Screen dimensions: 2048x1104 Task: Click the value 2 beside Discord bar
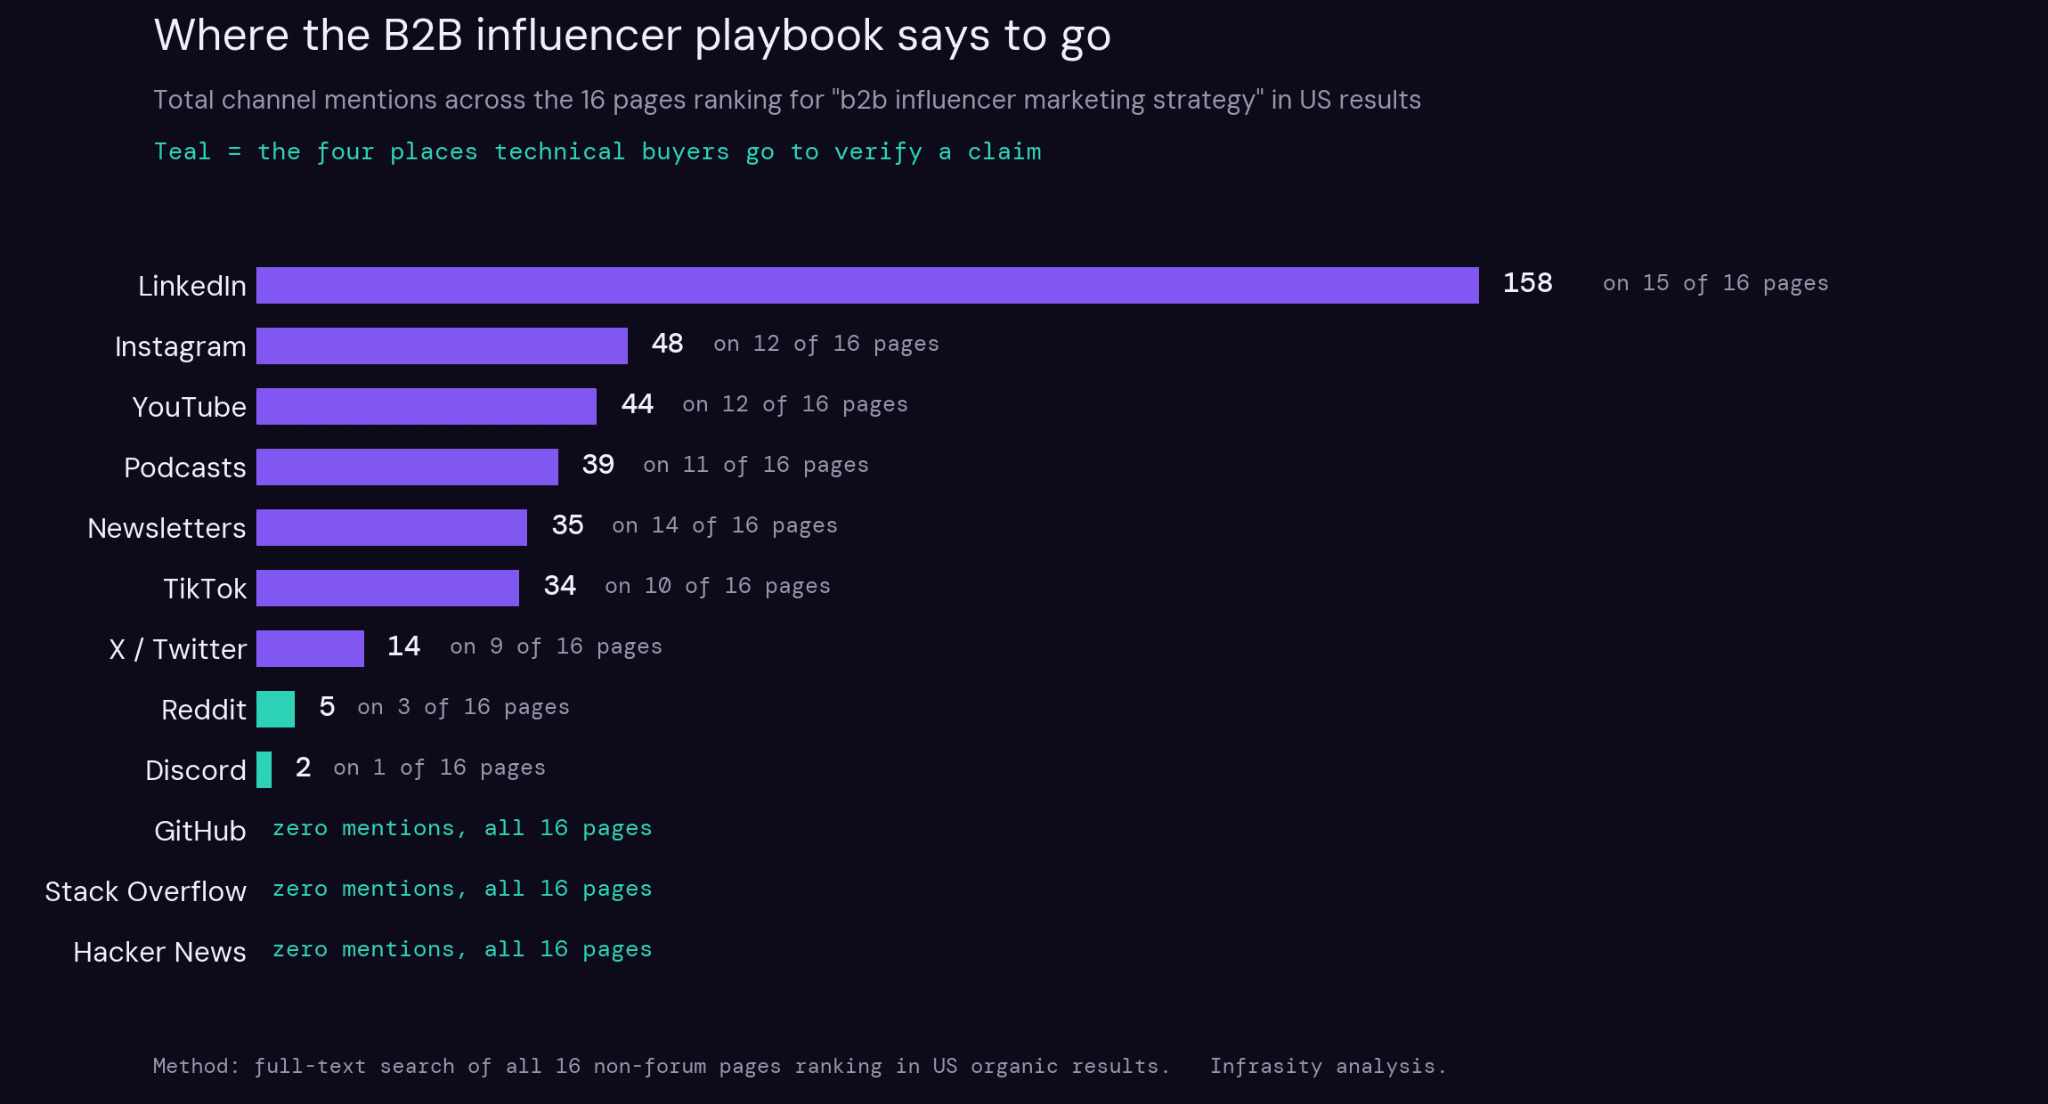303,768
